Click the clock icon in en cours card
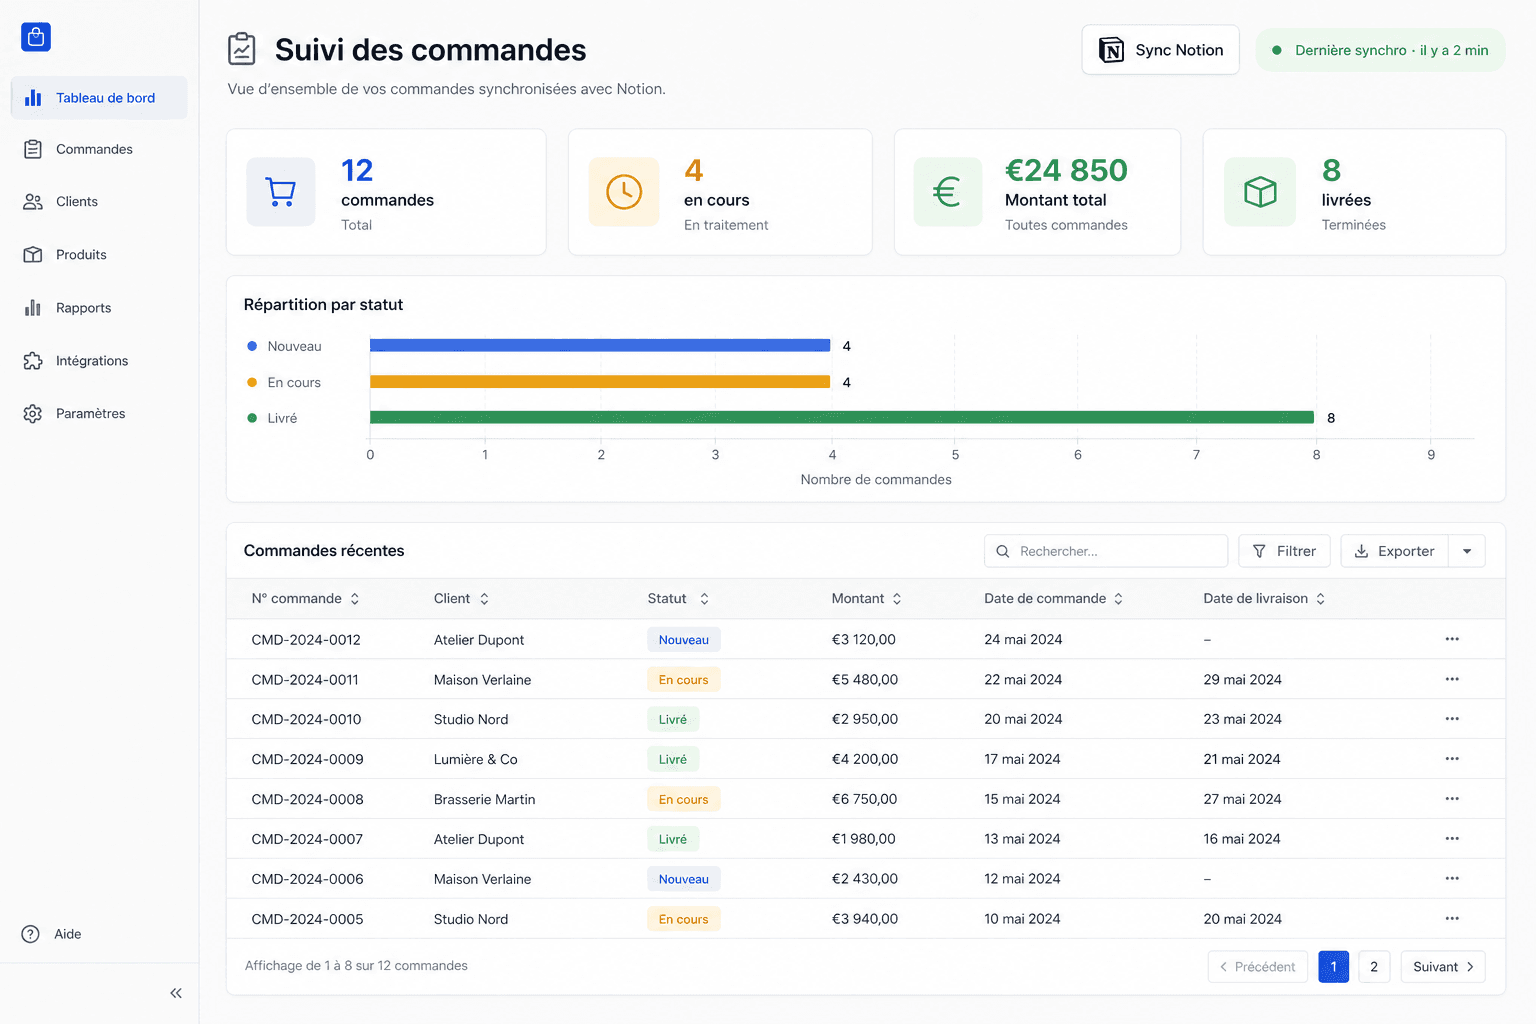 [624, 192]
